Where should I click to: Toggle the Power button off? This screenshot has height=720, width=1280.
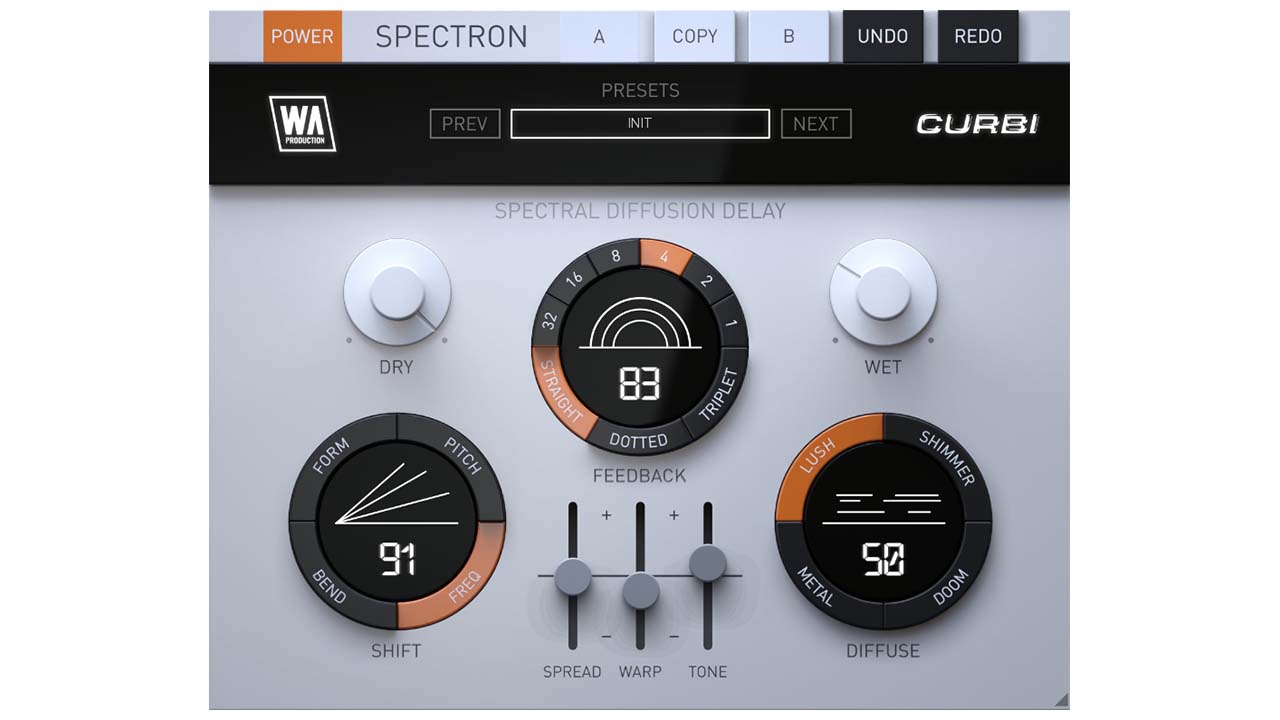pyautogui.click(x=302, y=36)
